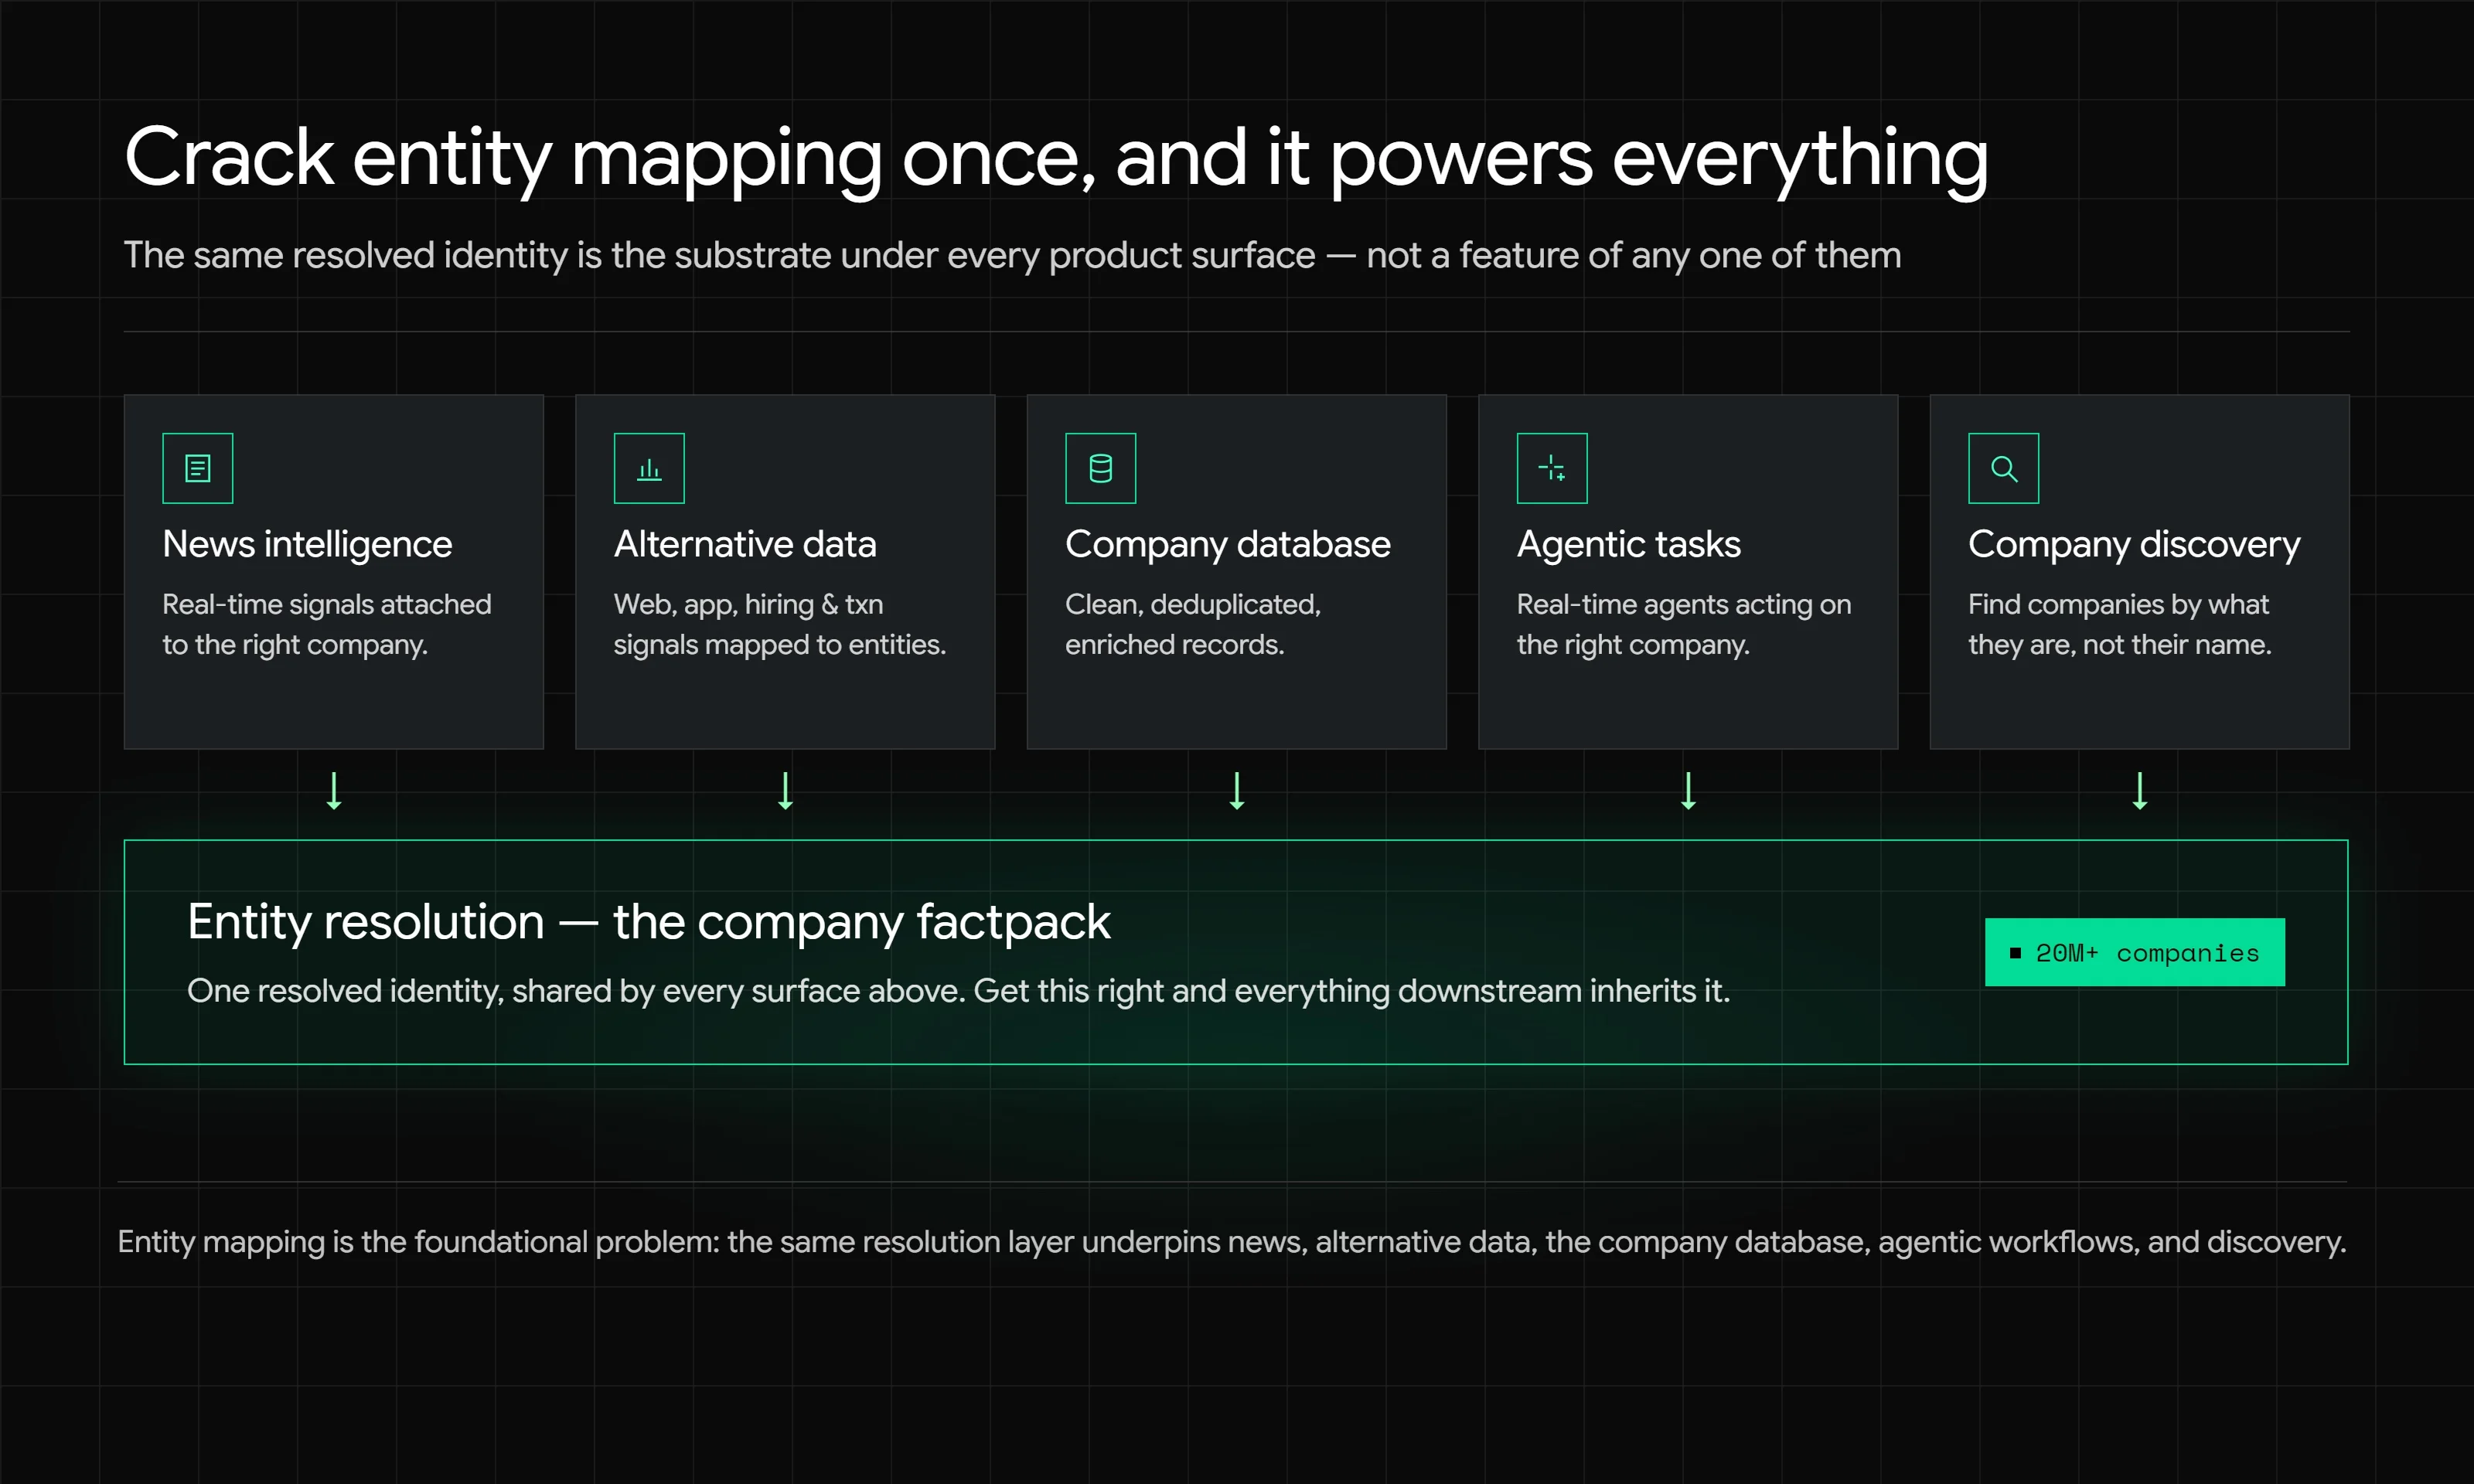Select the 'Agentic tasks' card title
2474x1484 pixels.
click(x=1628, y=544)
